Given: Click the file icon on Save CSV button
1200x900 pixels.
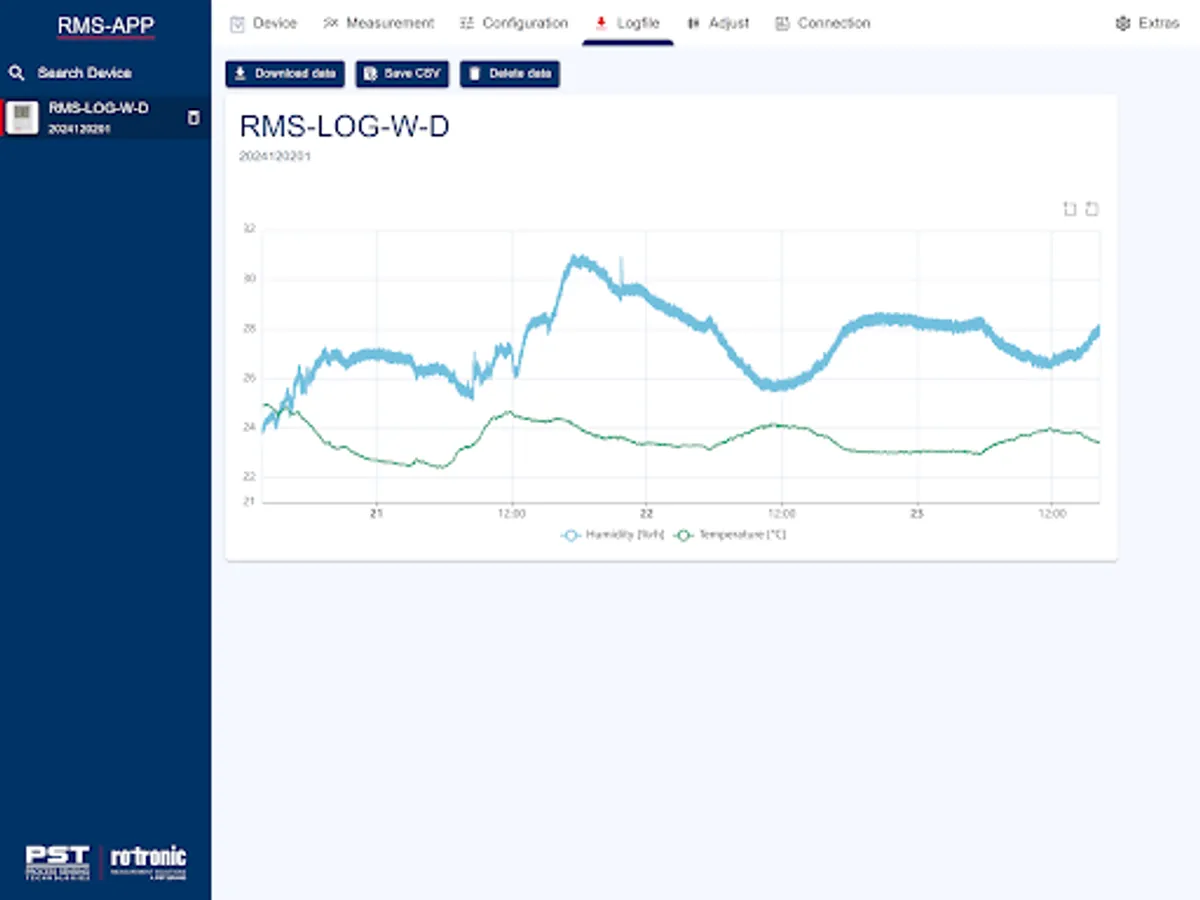Looking at the screenshot, I should 368,73.
